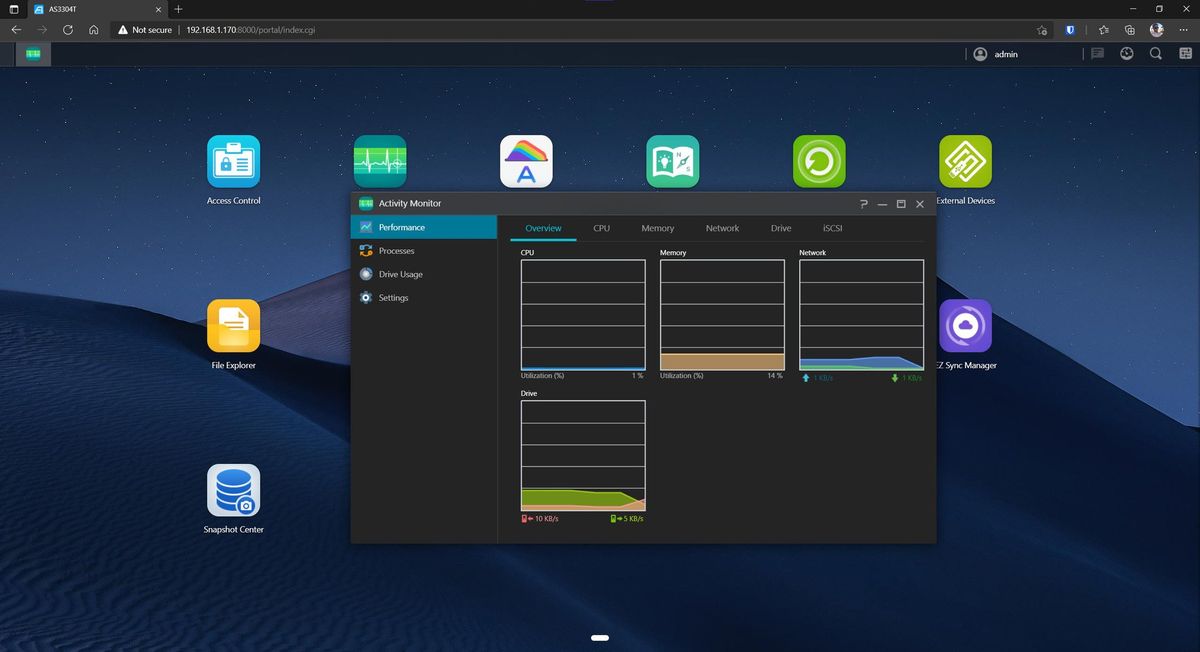Open the ADM preferences panel icon
The height and width of the screenshot is (652, 1200).
pos(1183,54)
